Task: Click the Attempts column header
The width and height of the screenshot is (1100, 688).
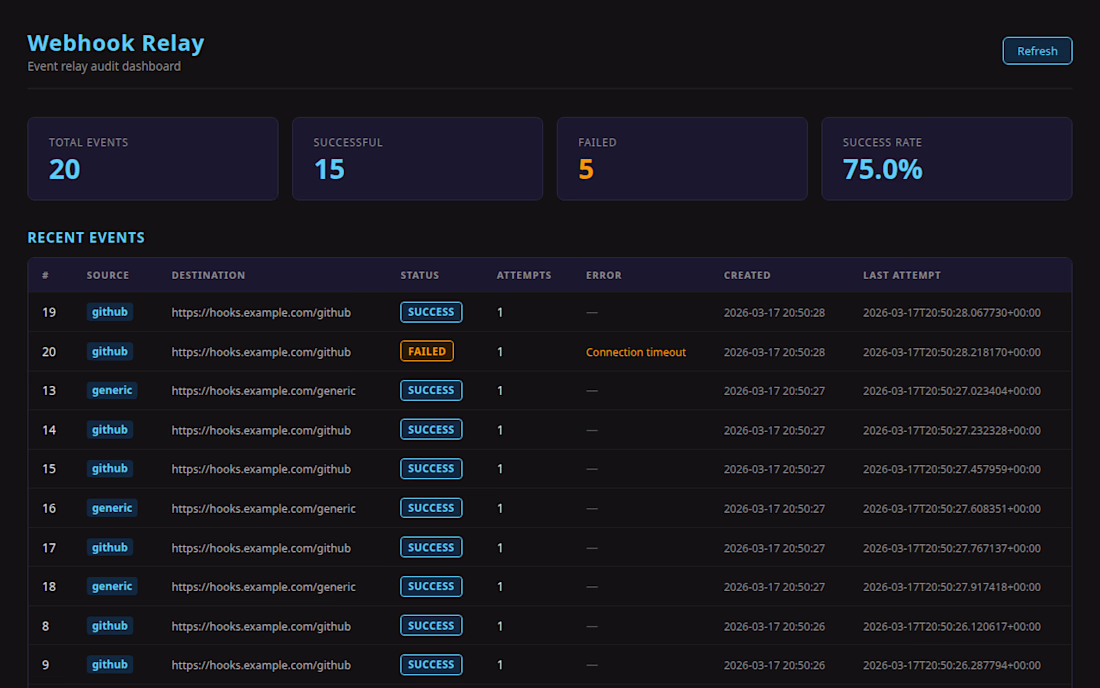Action: click(x=523, y=275)
